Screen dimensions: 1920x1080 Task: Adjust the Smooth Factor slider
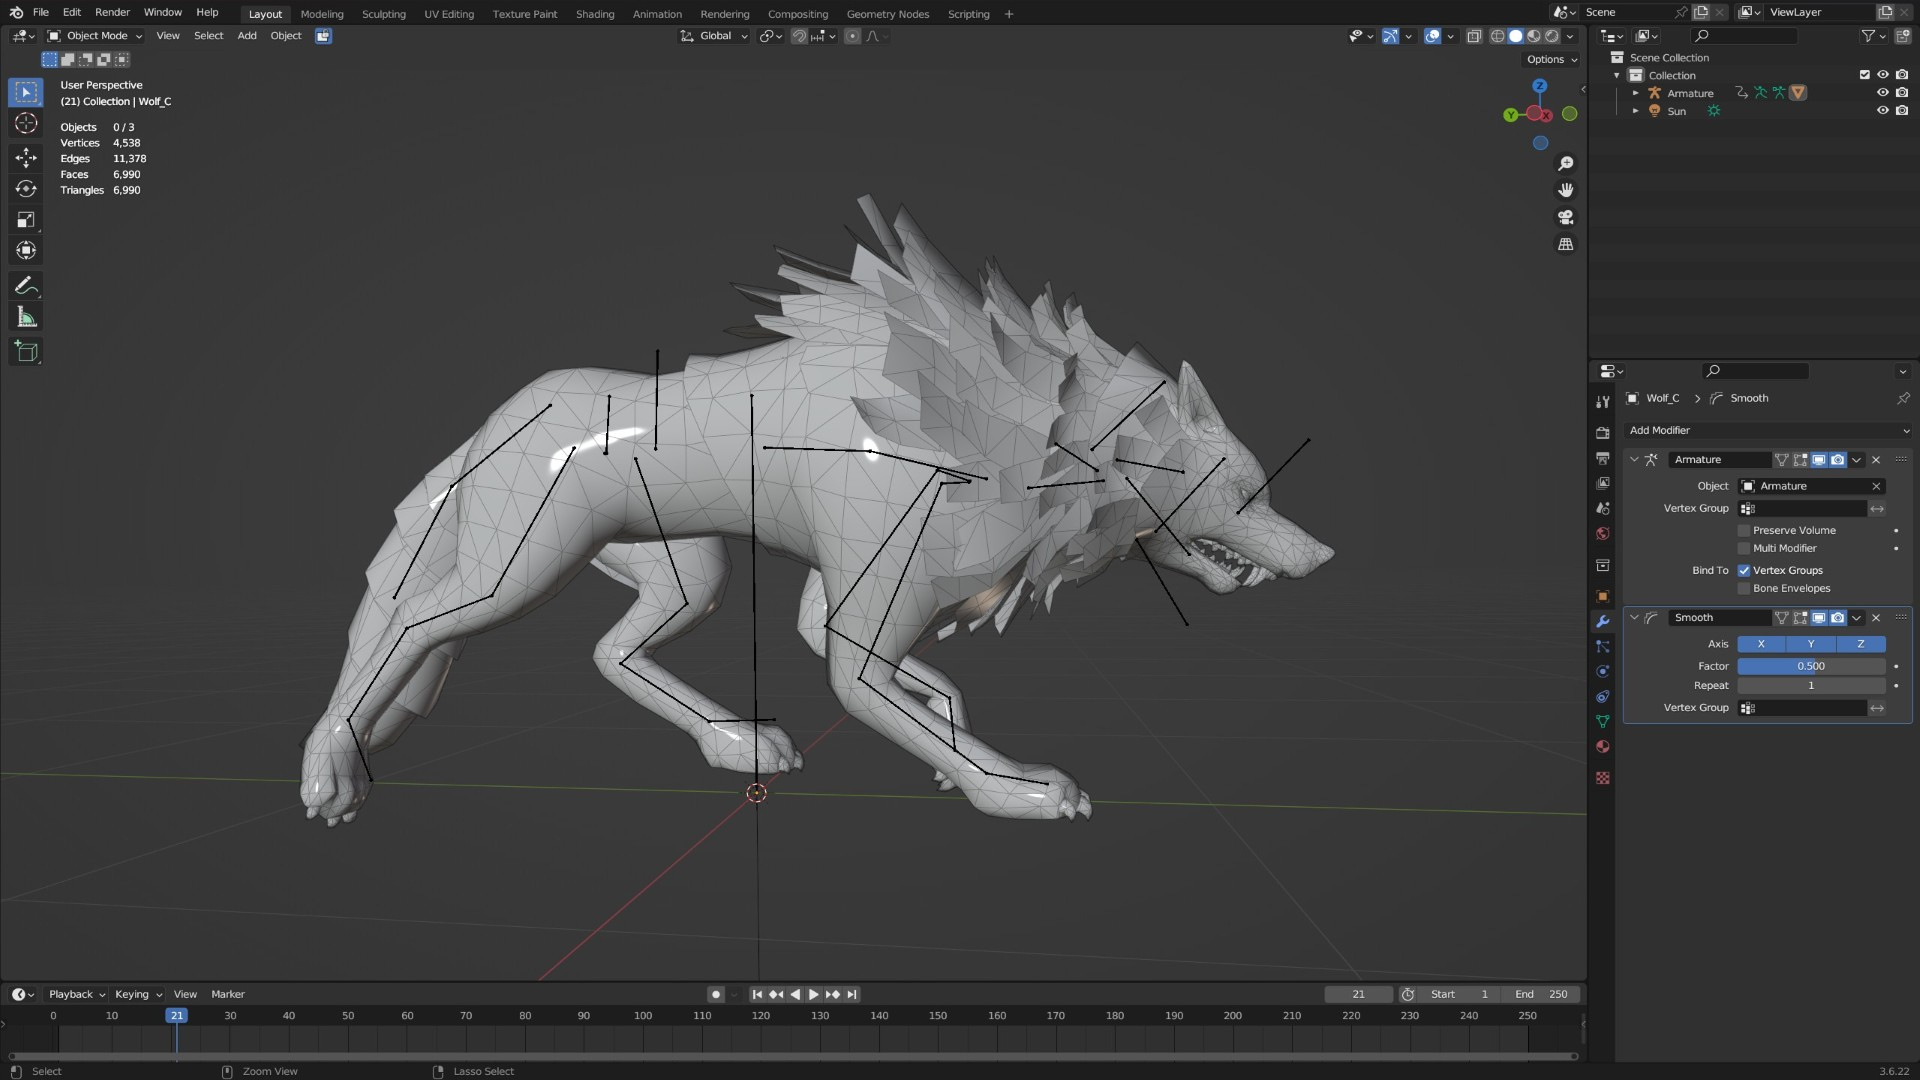1811,666
